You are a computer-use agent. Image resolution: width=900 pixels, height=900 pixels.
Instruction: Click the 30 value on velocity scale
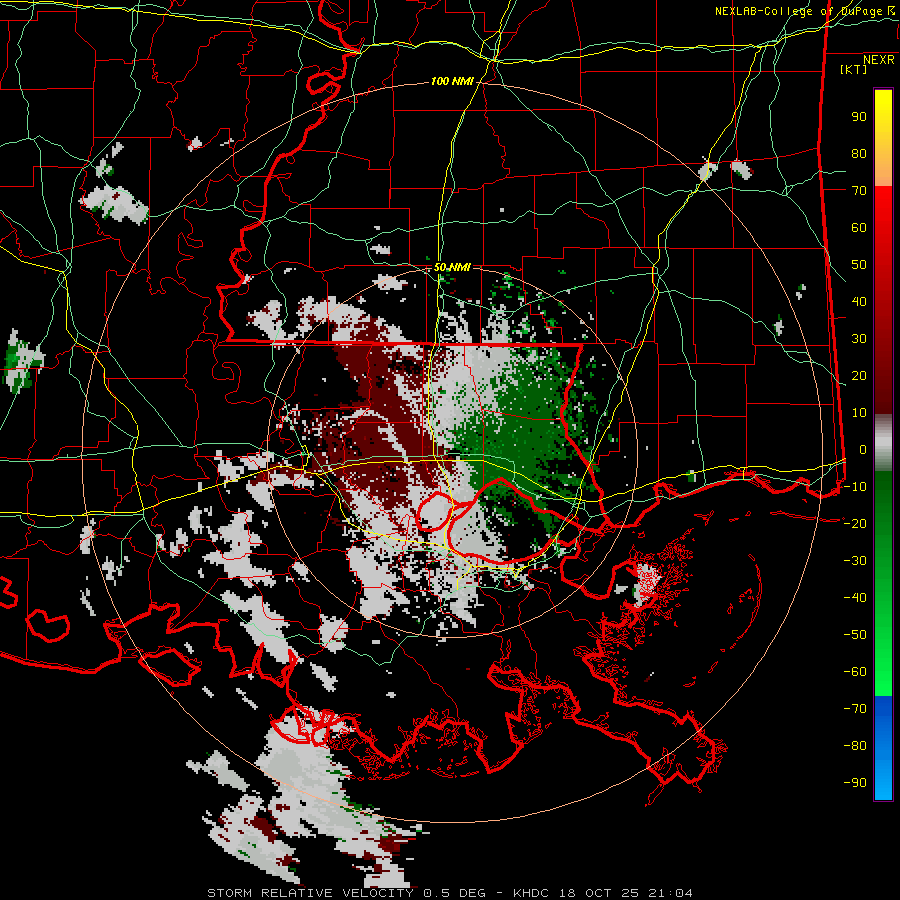pyautogui.click(x=859, y=339)
